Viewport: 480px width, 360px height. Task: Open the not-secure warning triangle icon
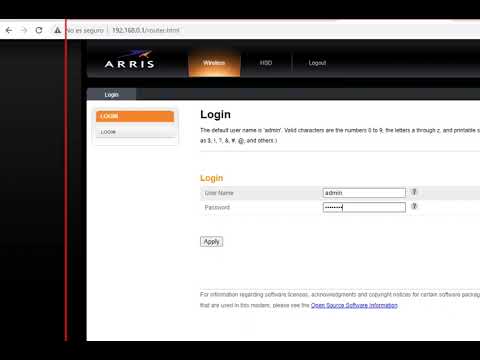57,30
